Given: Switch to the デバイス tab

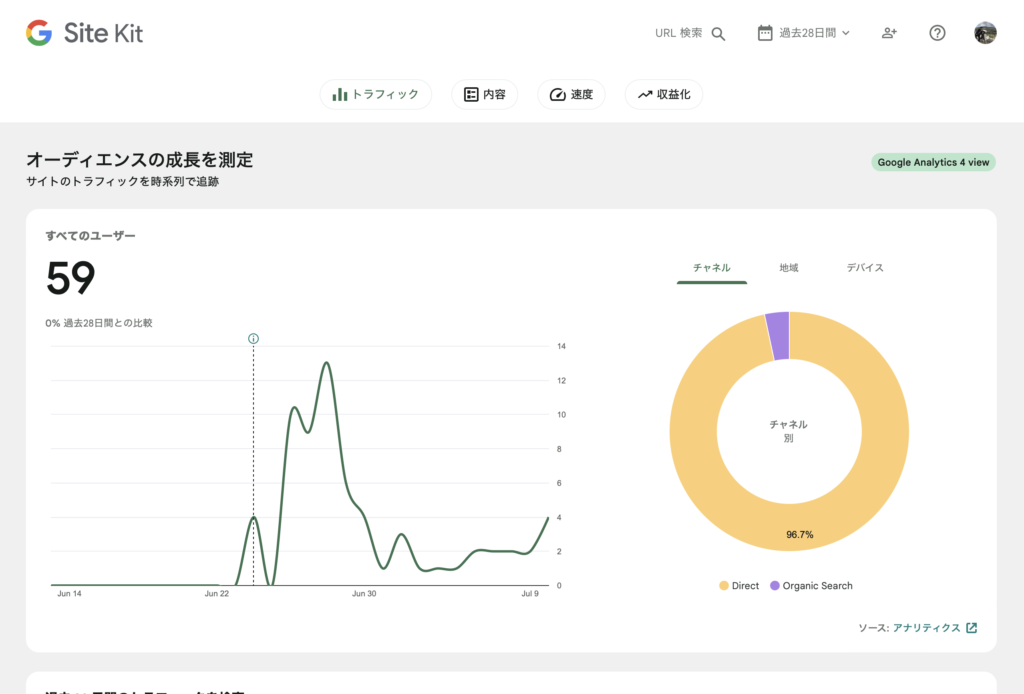Looking at the screenshot, I should point(865,268).
